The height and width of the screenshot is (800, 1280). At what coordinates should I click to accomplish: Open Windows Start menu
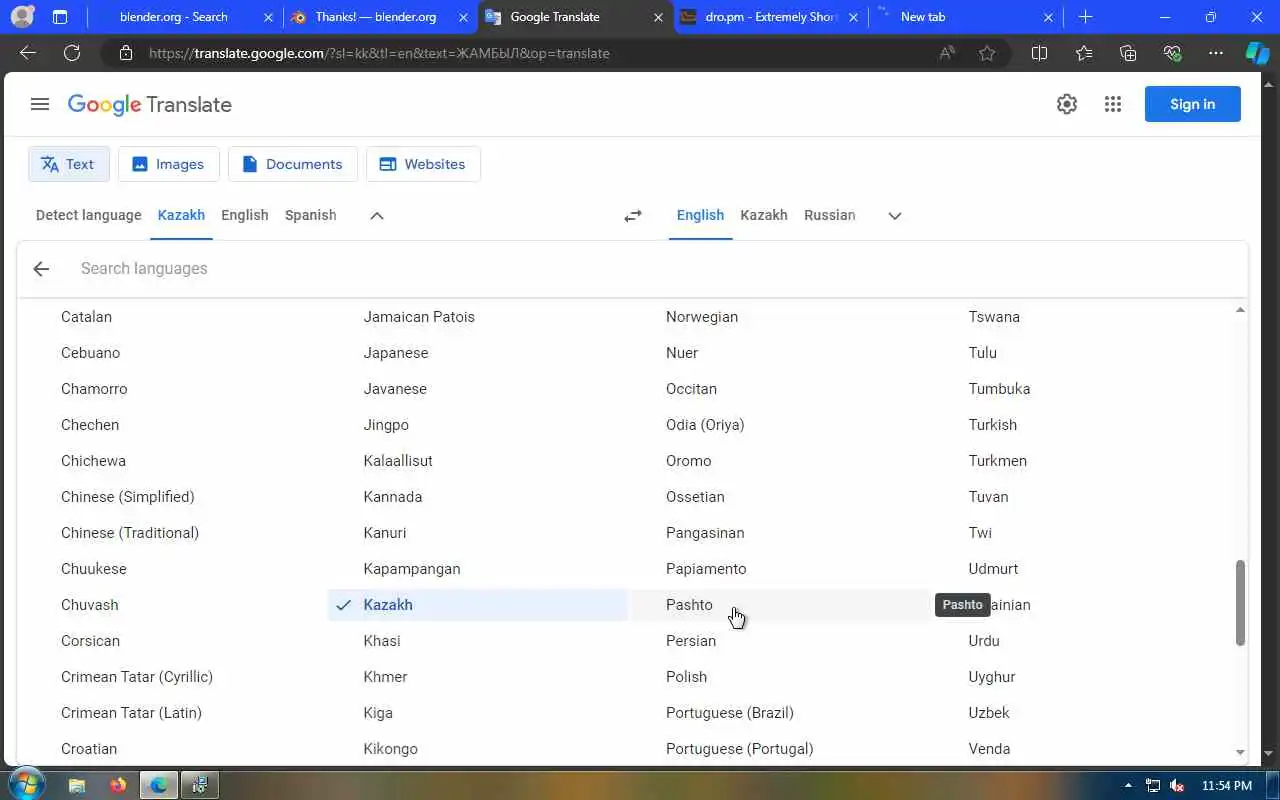26,785
